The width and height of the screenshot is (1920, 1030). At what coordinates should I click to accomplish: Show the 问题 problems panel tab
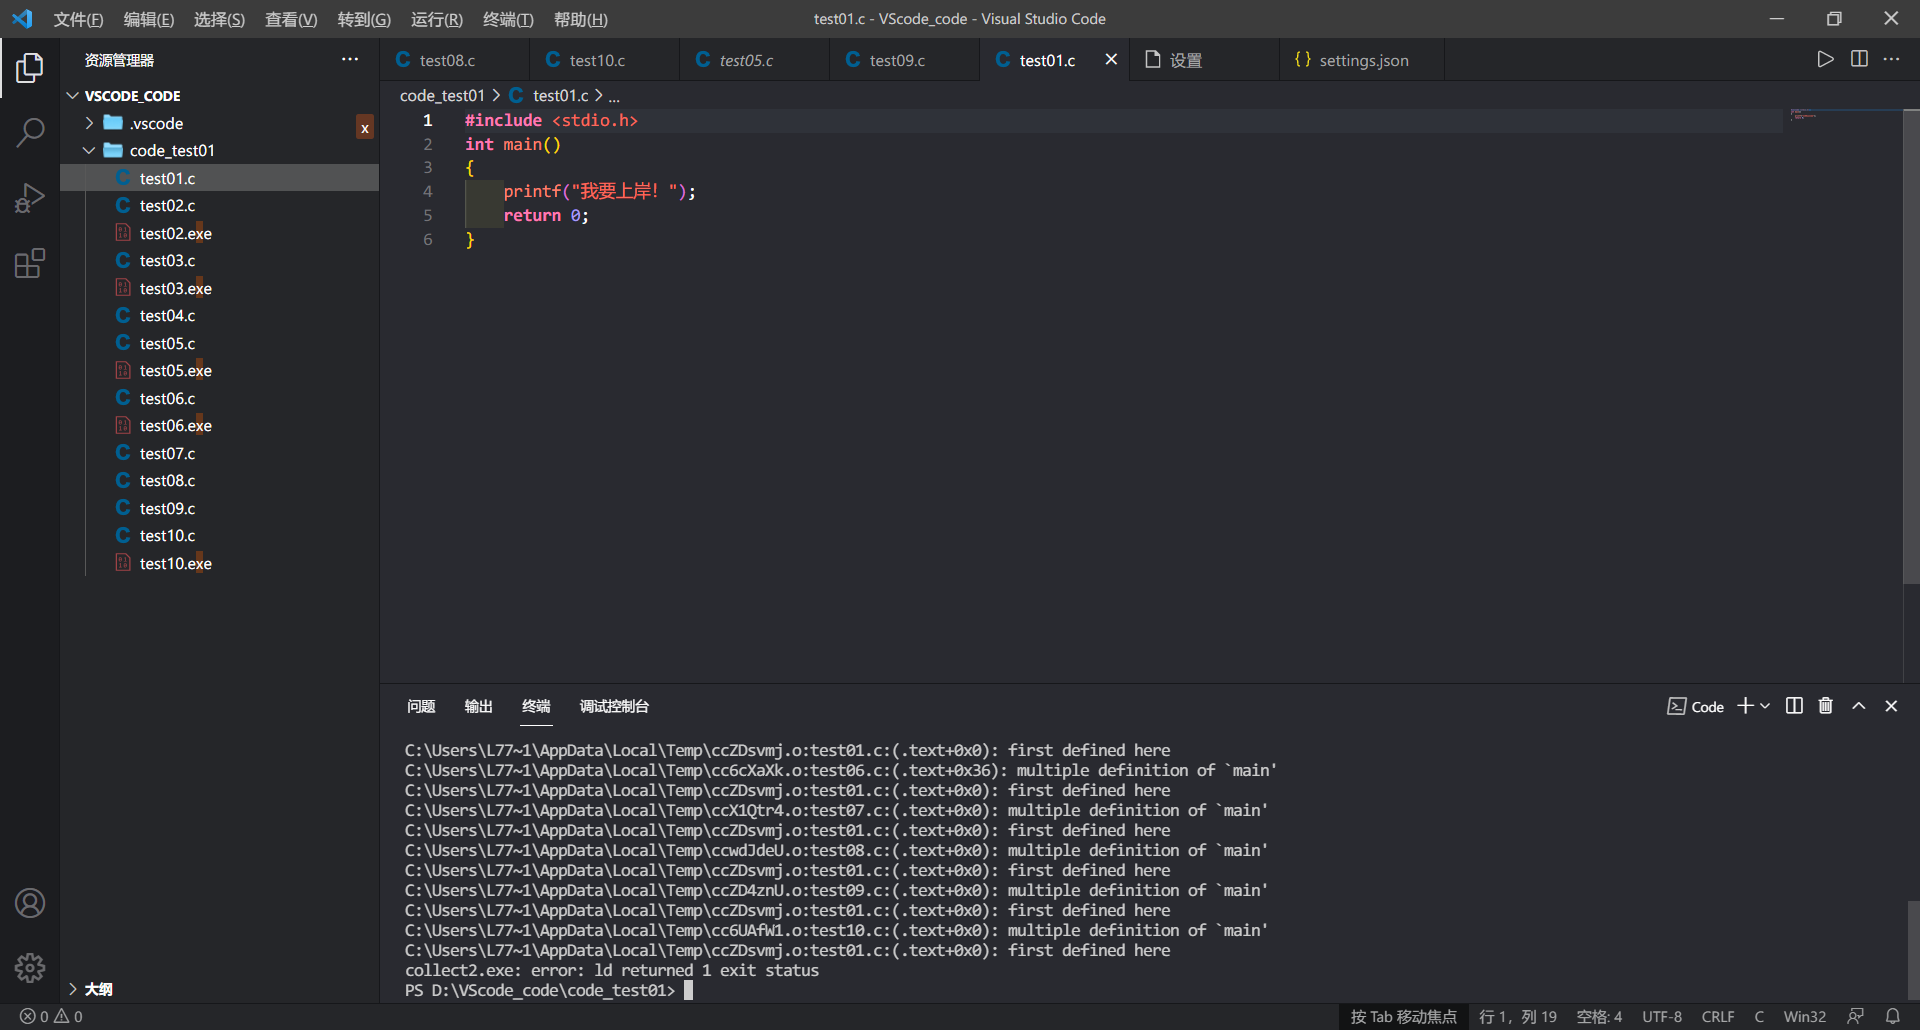pyautogui.click(x=421, y=706)
